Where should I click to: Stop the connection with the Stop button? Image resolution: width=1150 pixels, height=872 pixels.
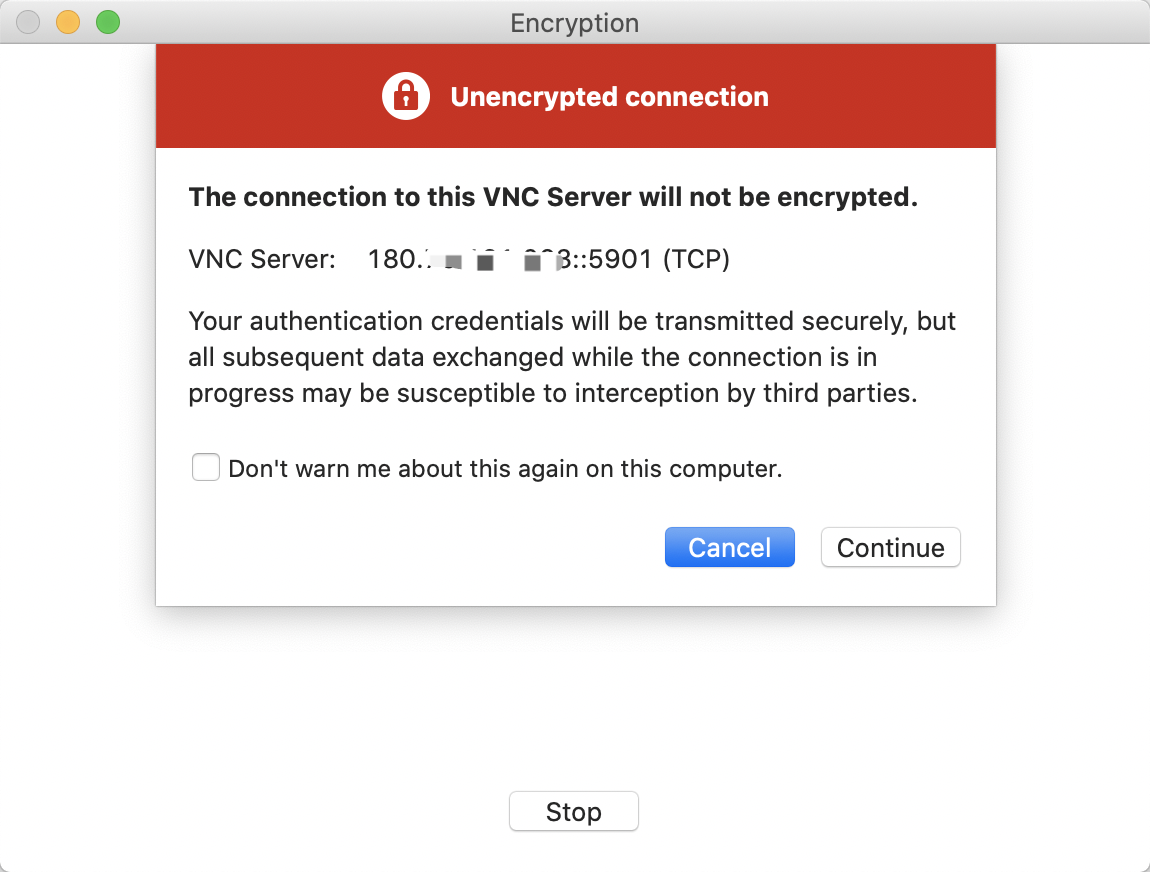[573, 812]
